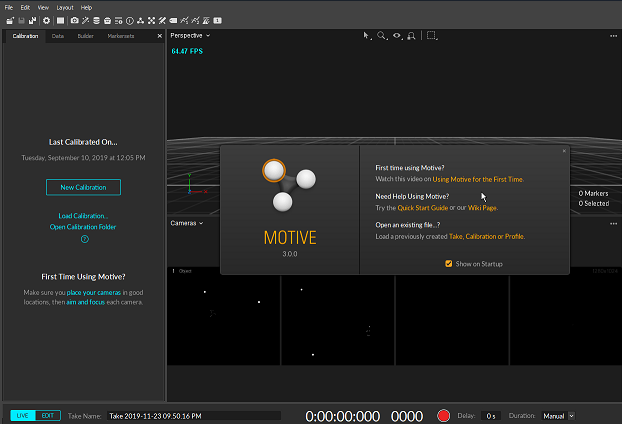
Task: Uncheck Show on Startup checkbox
Action: click(x=449, y=264)
